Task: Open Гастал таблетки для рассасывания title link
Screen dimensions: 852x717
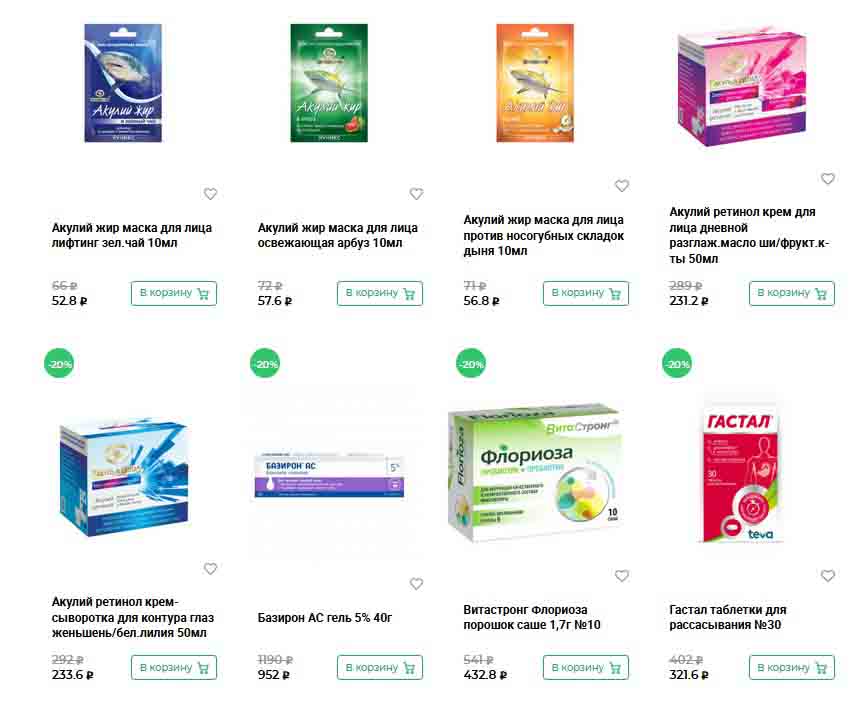Action: 728,617
